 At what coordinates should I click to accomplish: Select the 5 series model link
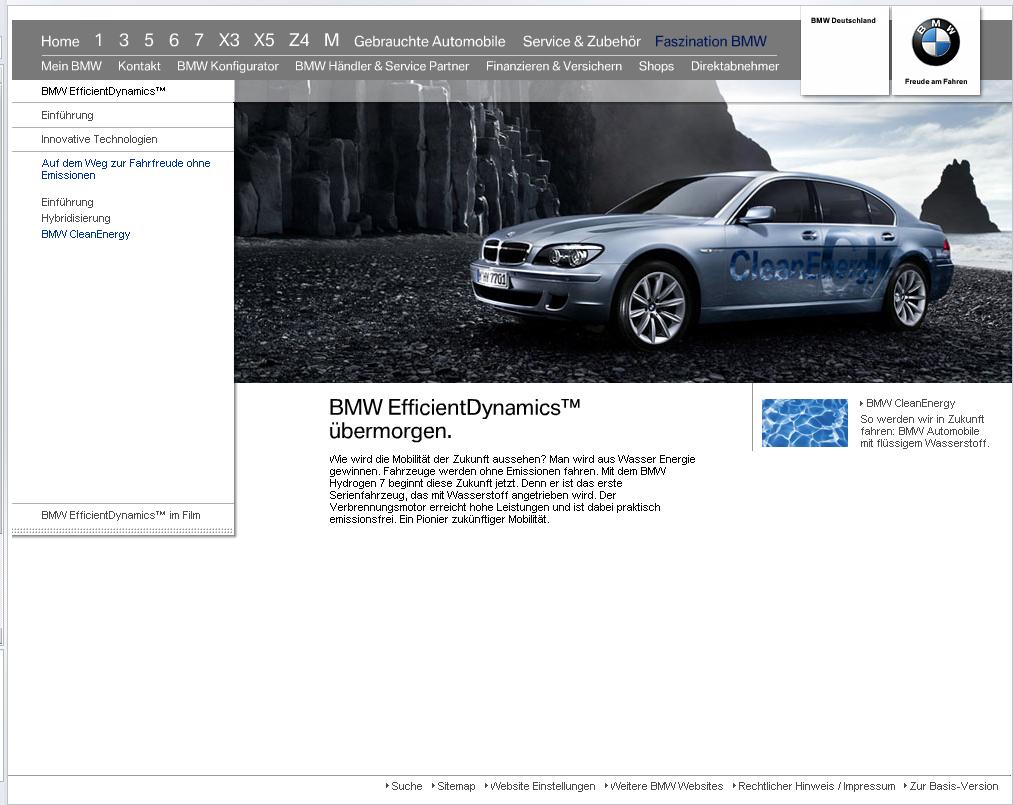click(149, 41)
